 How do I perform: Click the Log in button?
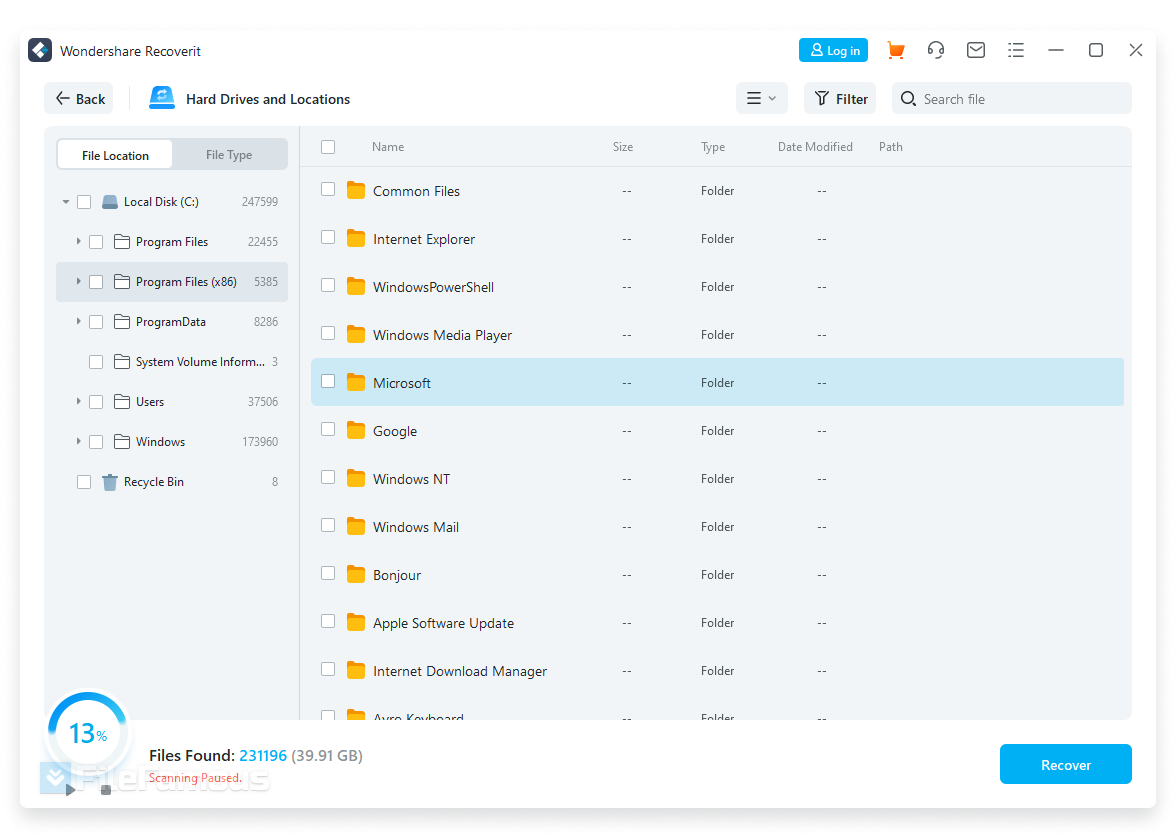click(x=833, y=50)
